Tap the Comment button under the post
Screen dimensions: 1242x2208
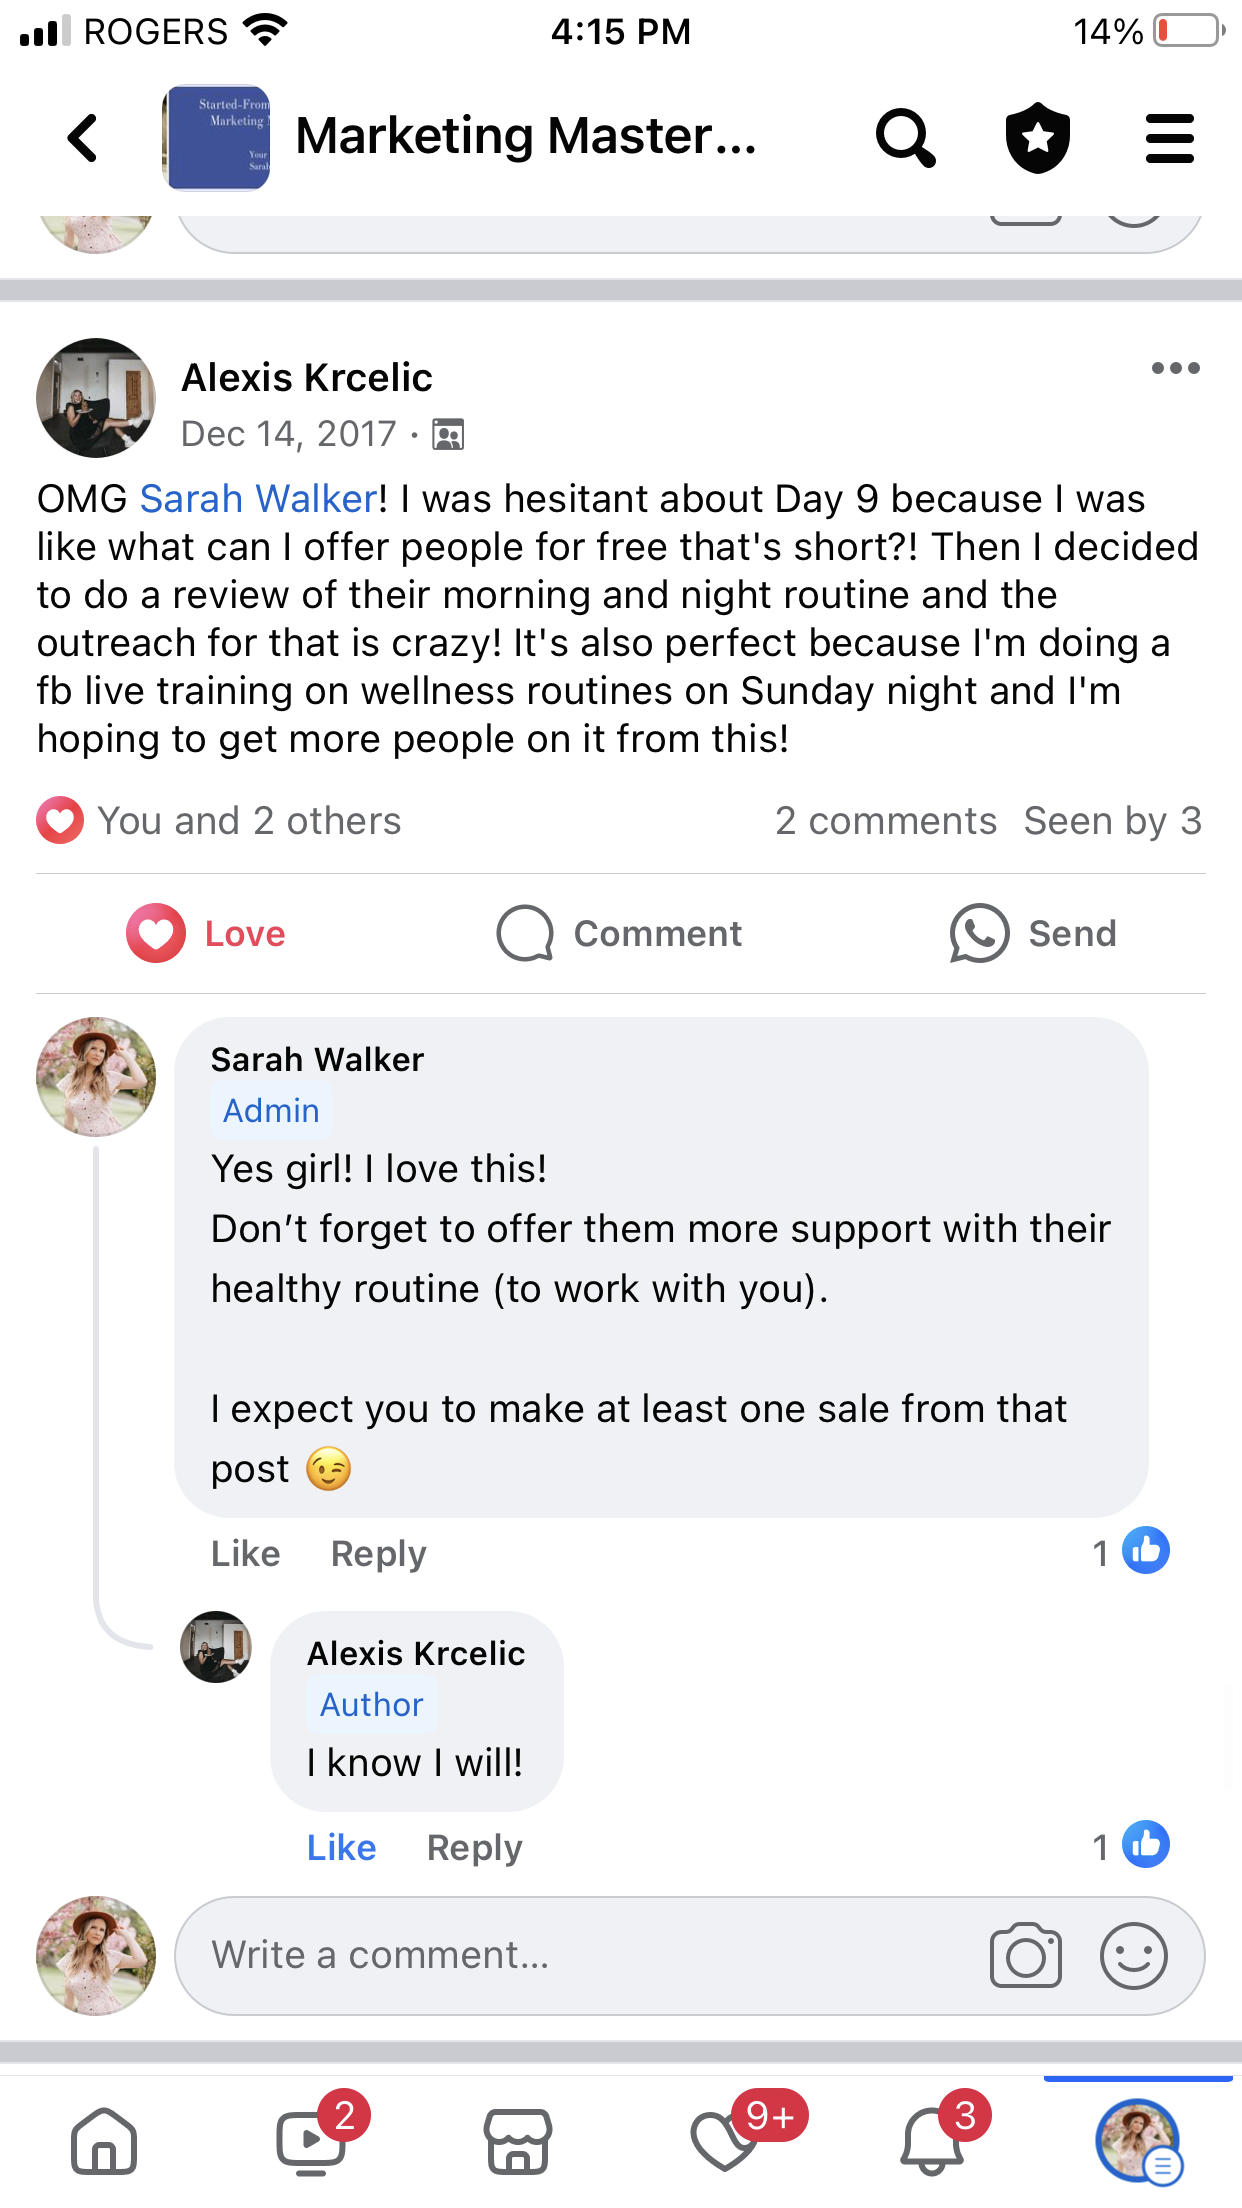pos(620,933)
